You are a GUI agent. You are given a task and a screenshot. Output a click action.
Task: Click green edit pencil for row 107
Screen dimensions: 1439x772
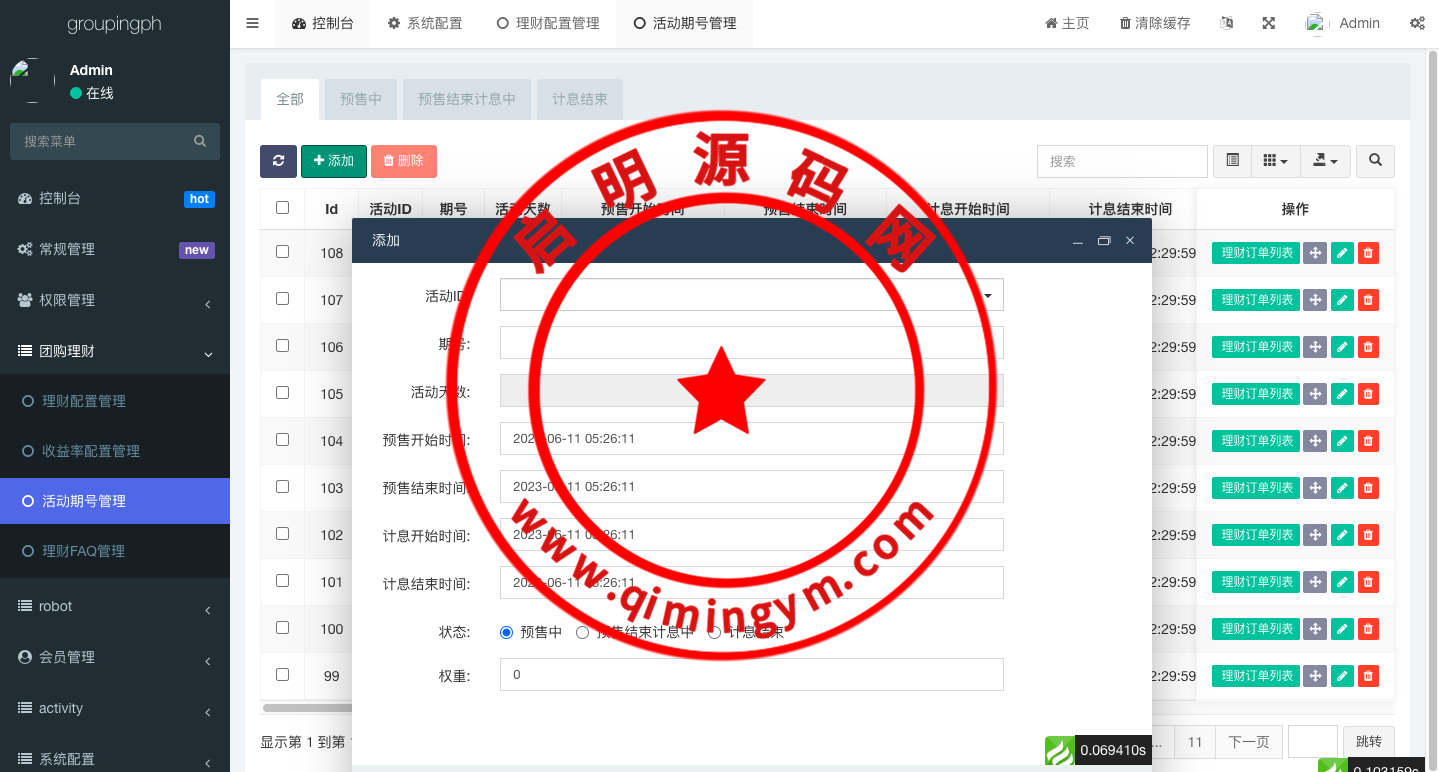(x=1342, y=300)
